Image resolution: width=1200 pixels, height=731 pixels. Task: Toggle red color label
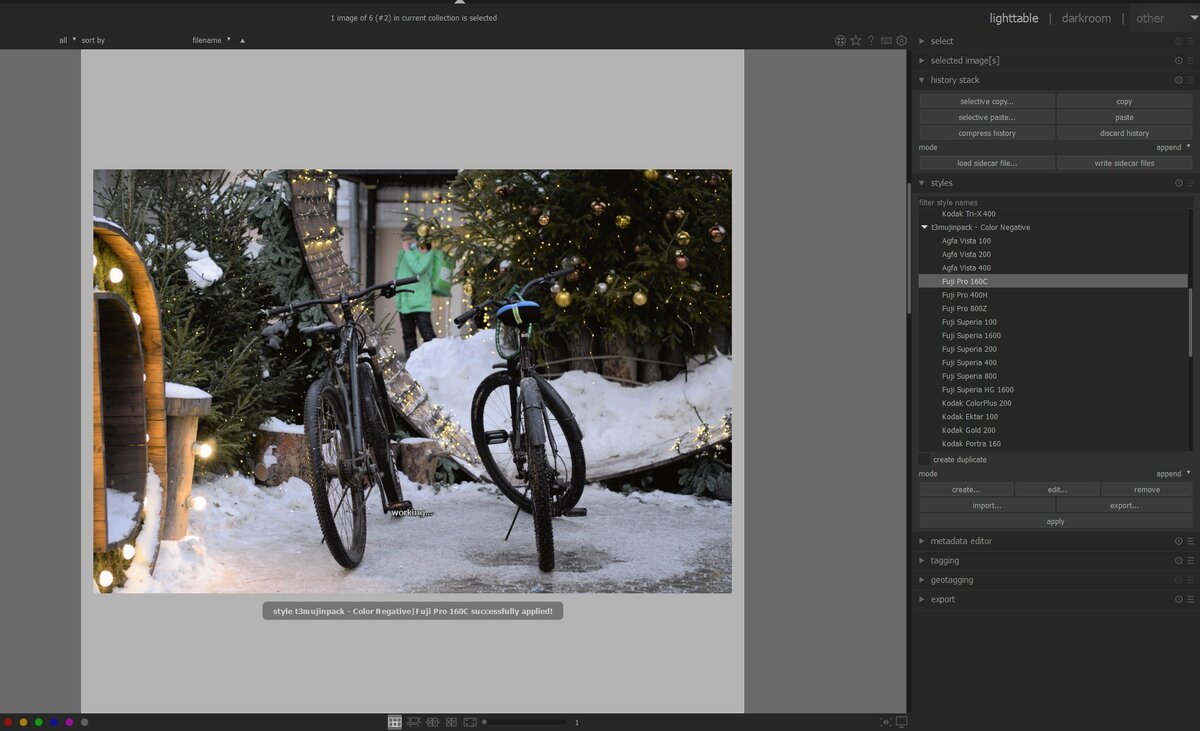(8, 722)
